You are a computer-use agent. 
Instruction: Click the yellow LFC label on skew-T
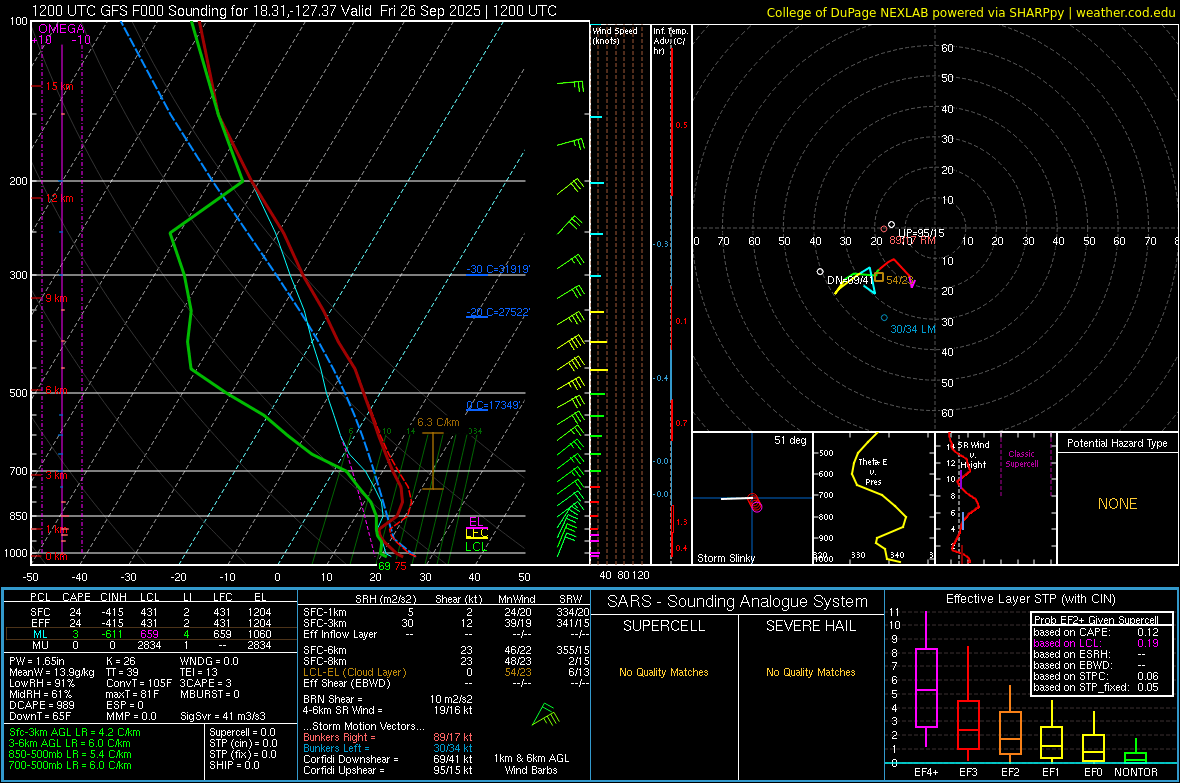click(476, 533)
